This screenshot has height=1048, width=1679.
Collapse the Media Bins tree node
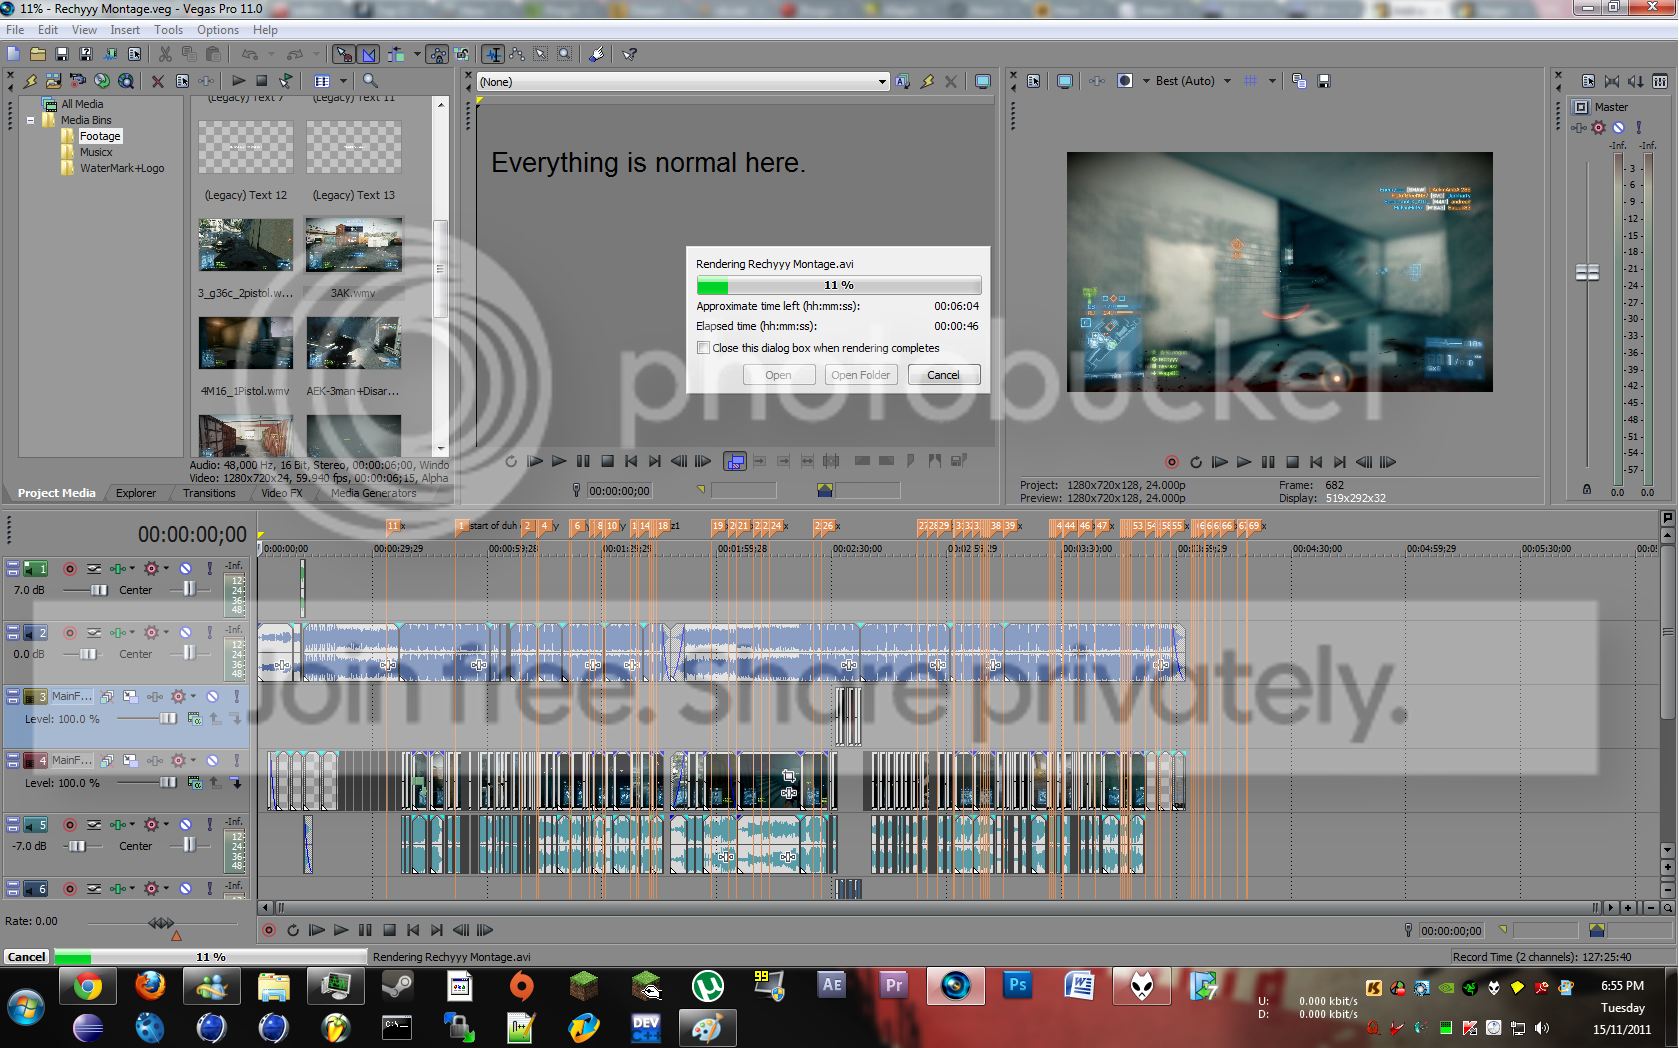coord(30,120)
